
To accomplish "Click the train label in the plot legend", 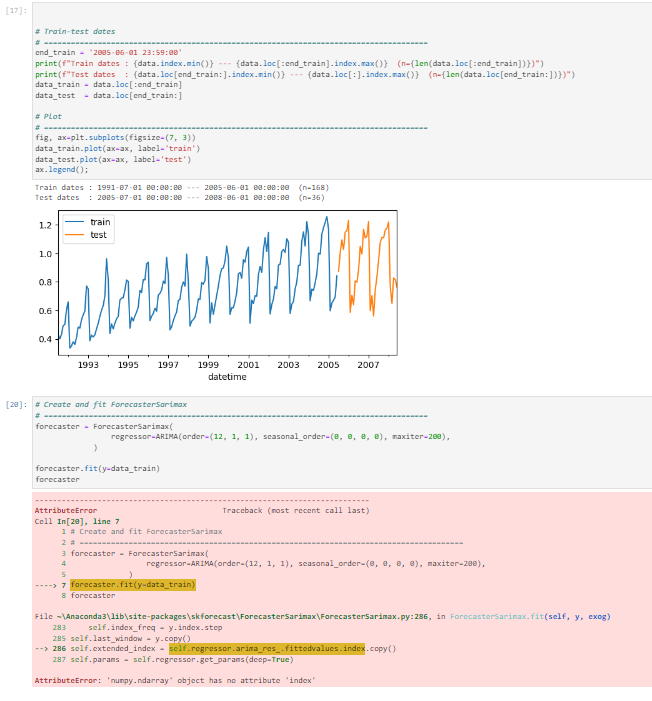I will coord(100,222).
